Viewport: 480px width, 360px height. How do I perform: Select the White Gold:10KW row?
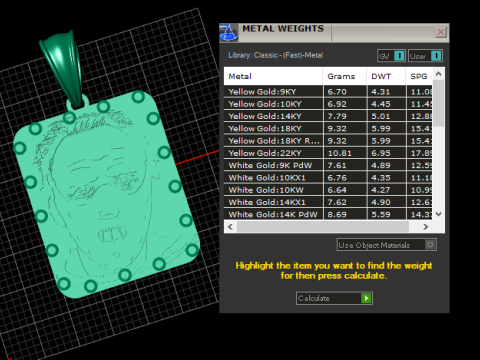[x=328, y=190]
